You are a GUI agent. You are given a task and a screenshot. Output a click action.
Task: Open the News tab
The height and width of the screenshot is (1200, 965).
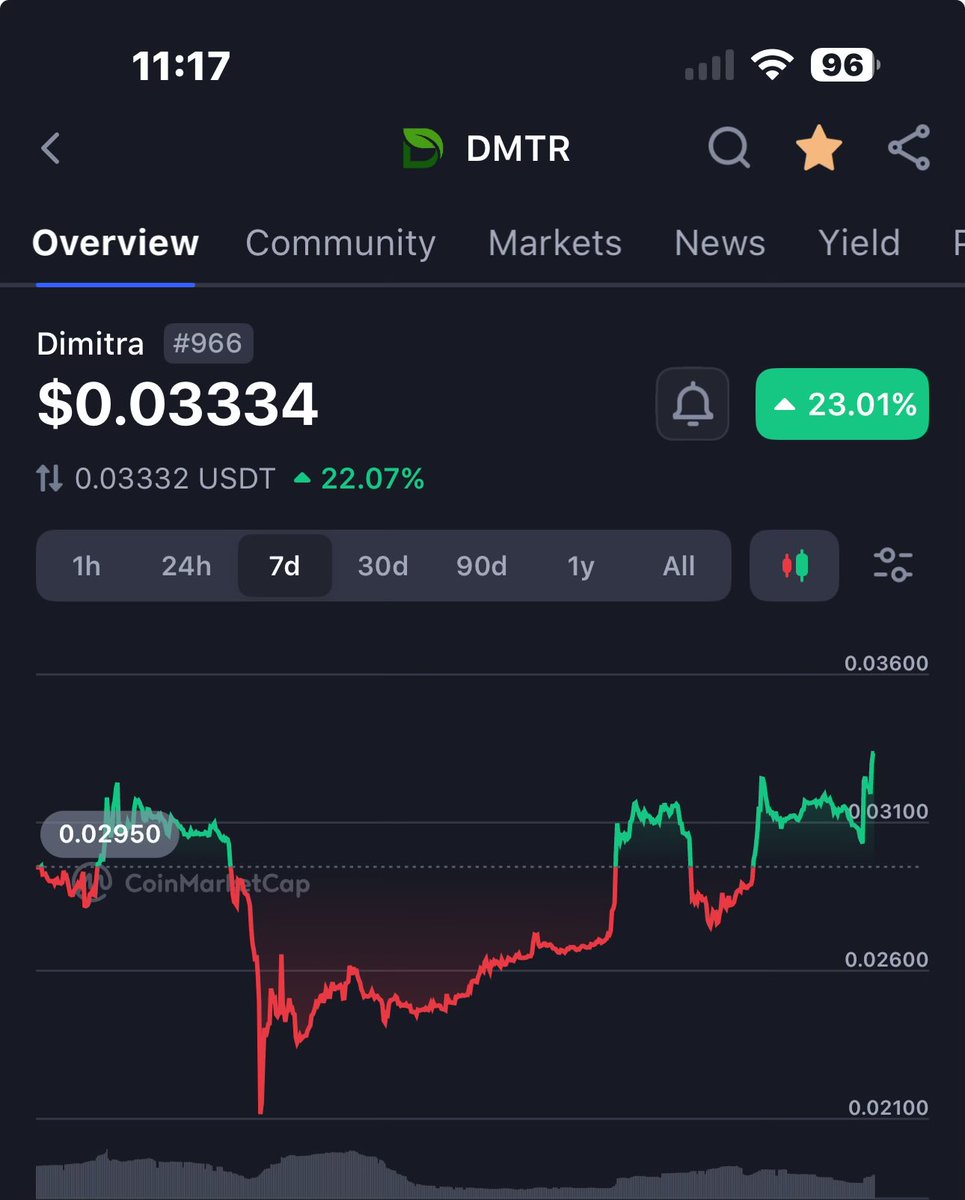tap(719, 243)
